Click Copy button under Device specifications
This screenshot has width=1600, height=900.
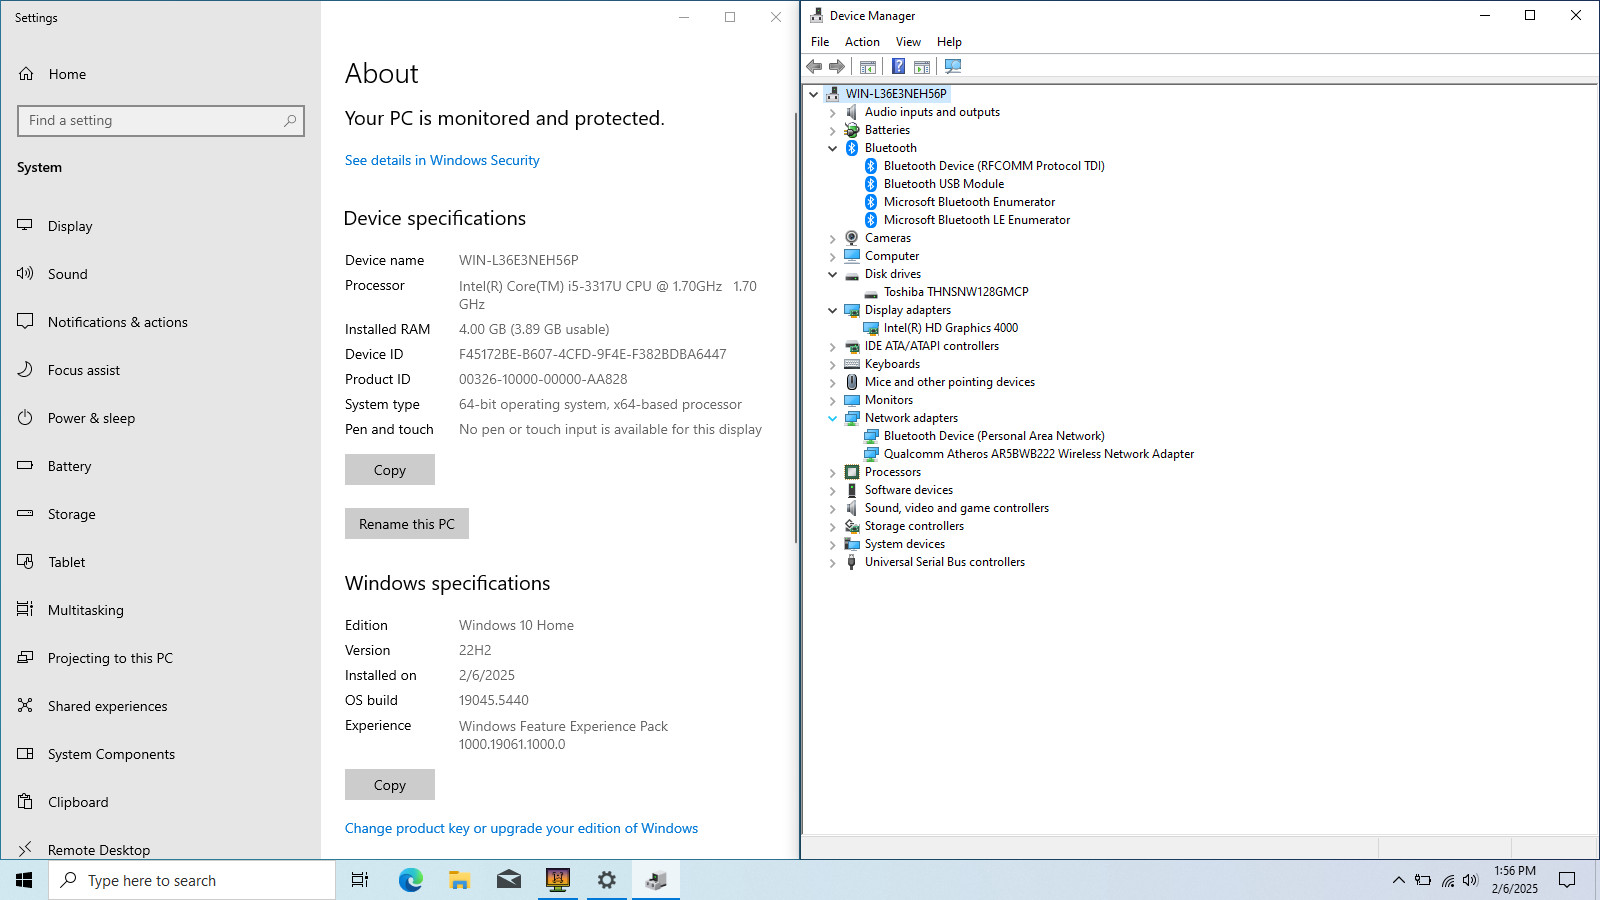(x=390, y=470)
